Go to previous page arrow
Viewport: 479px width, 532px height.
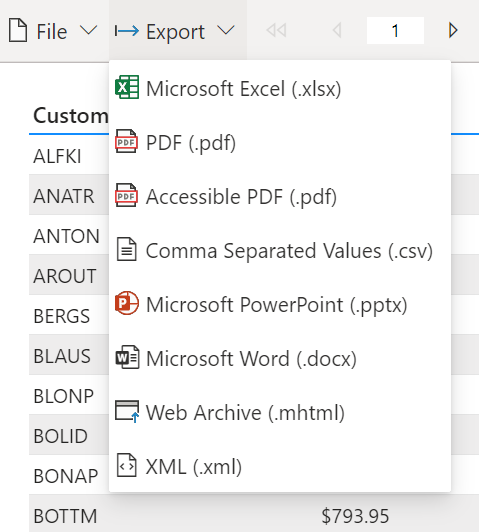coord(337,31)
